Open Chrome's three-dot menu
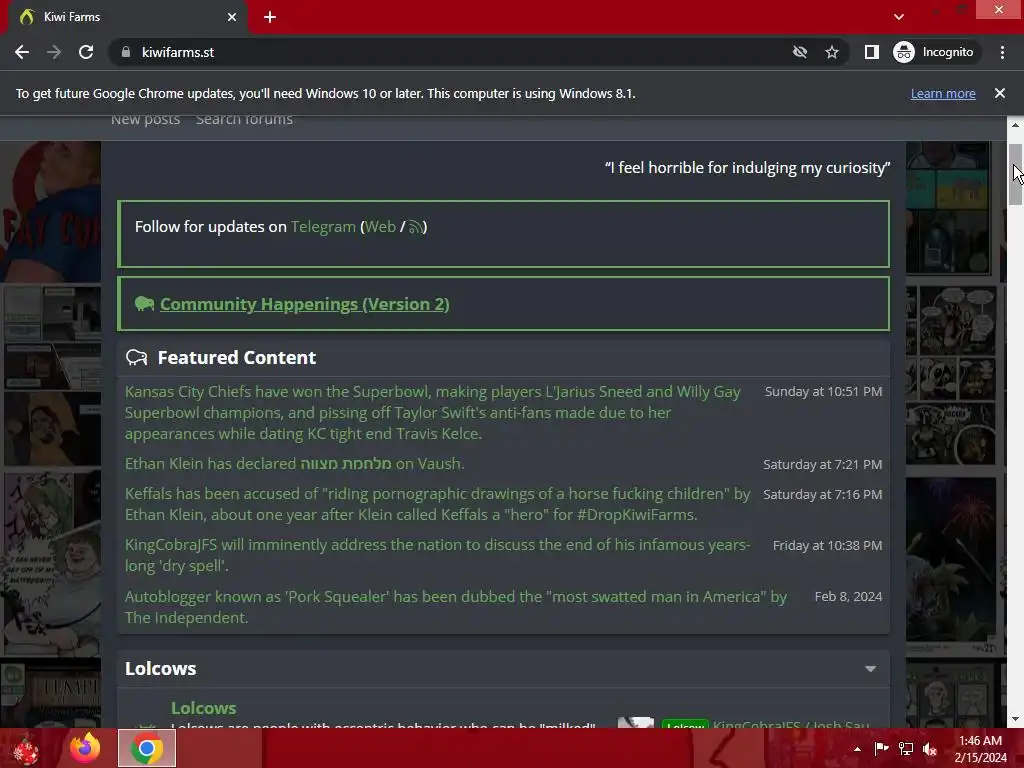This screenshot has height=768, width=1024. click(1002, 52)
